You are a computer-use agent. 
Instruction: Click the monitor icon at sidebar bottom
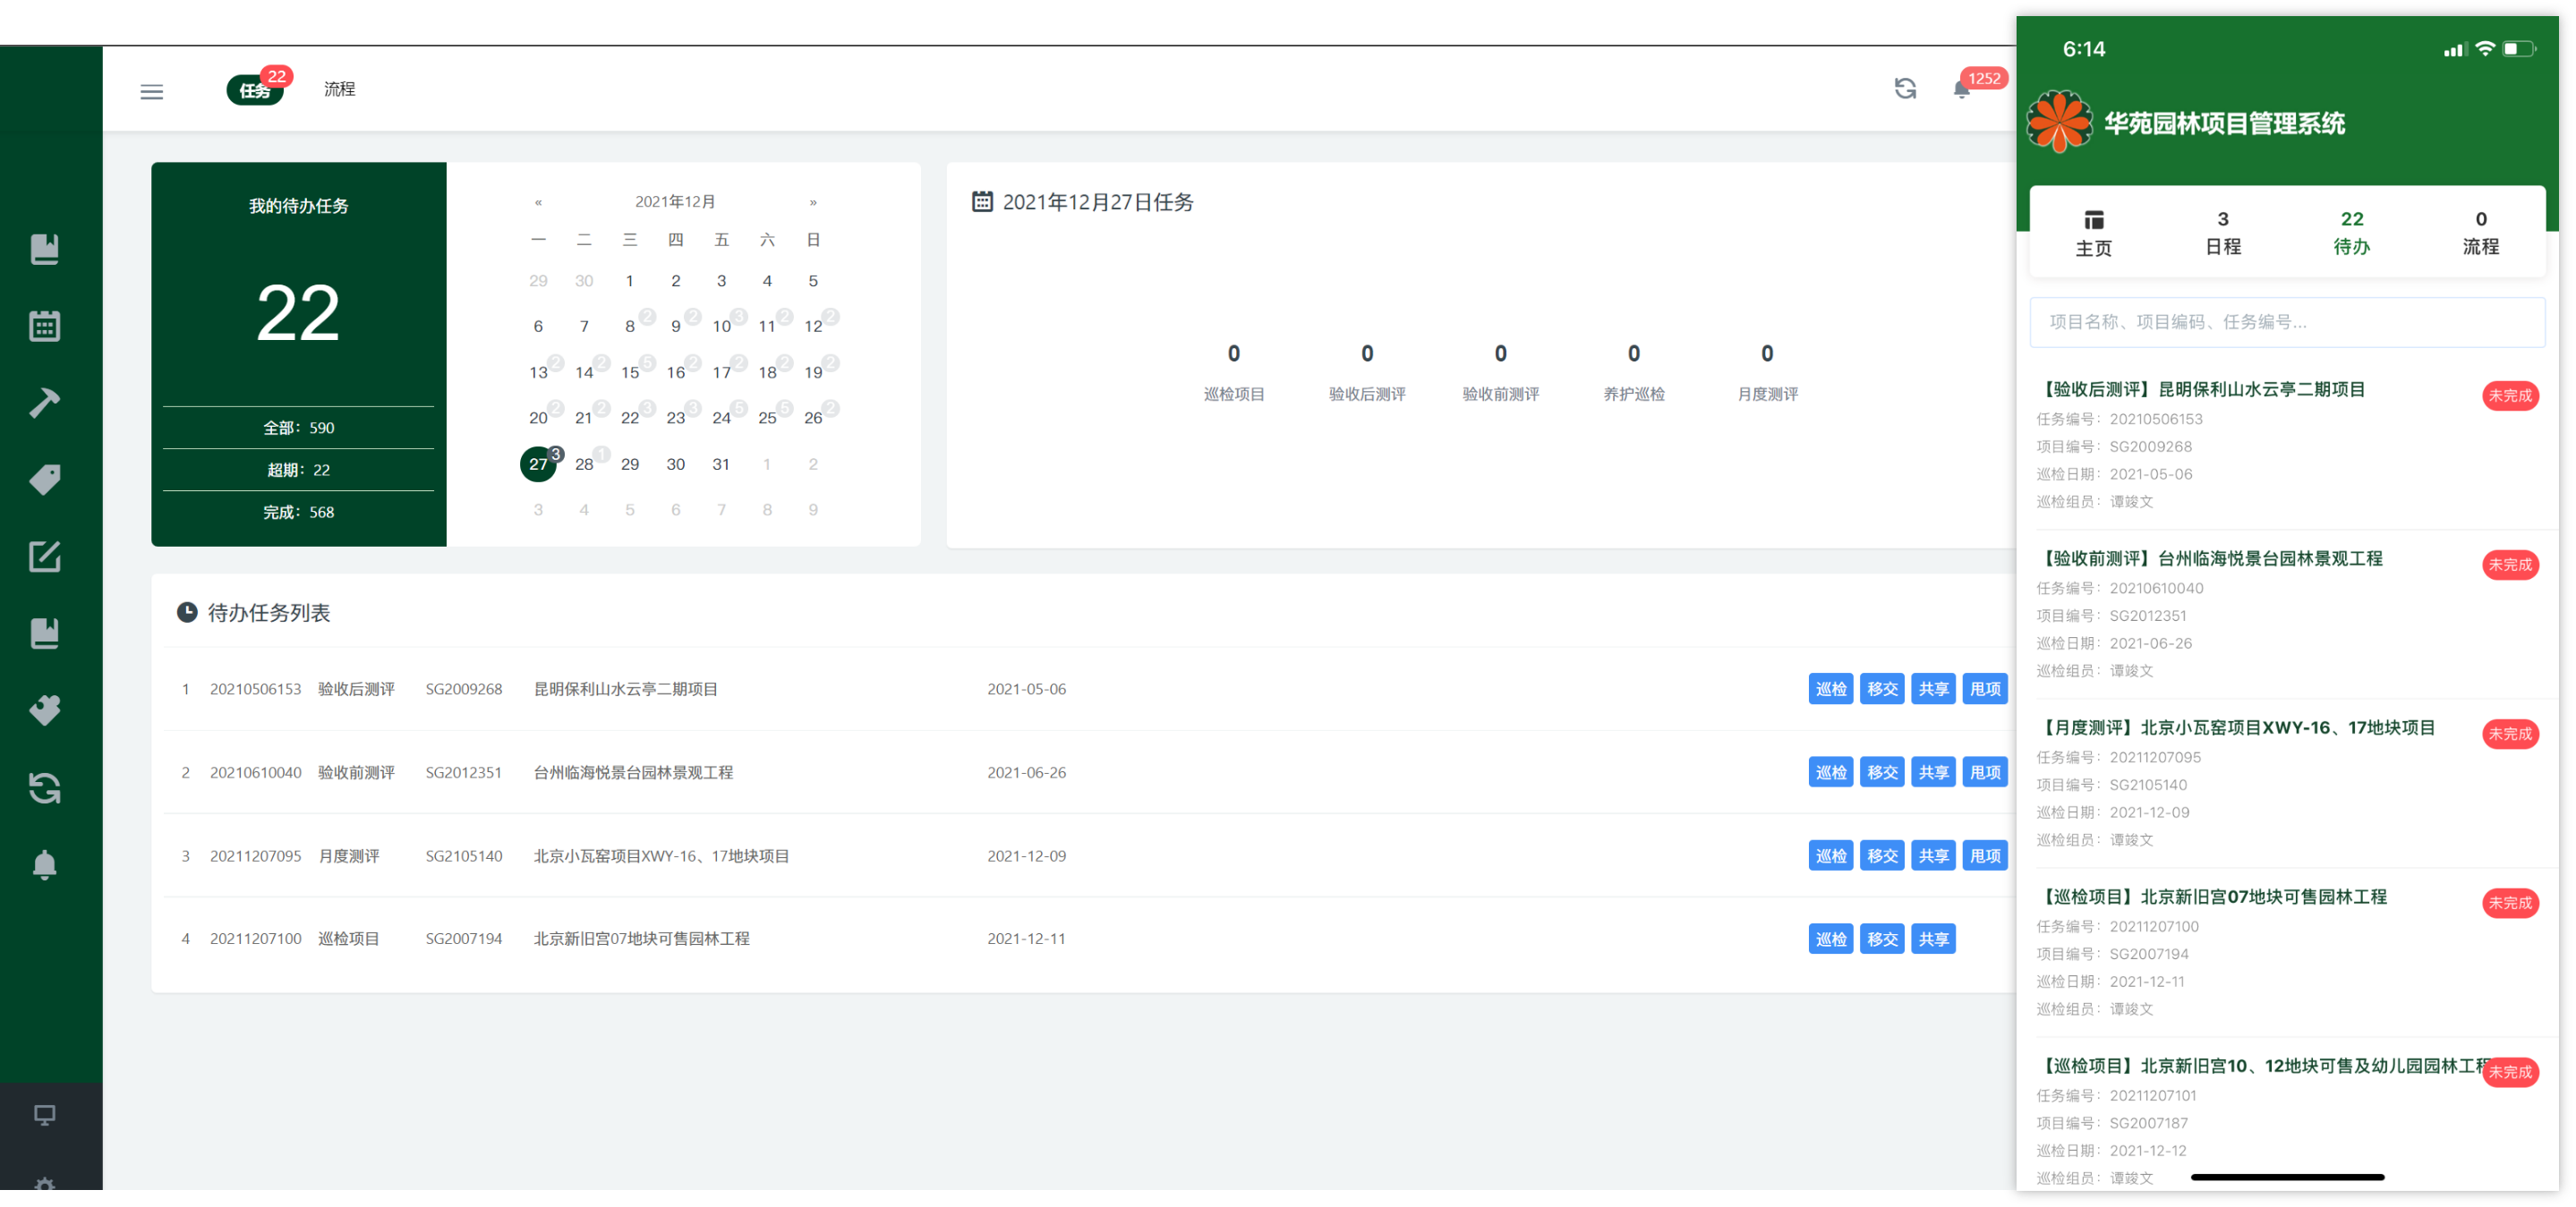tap(44, 1115)
